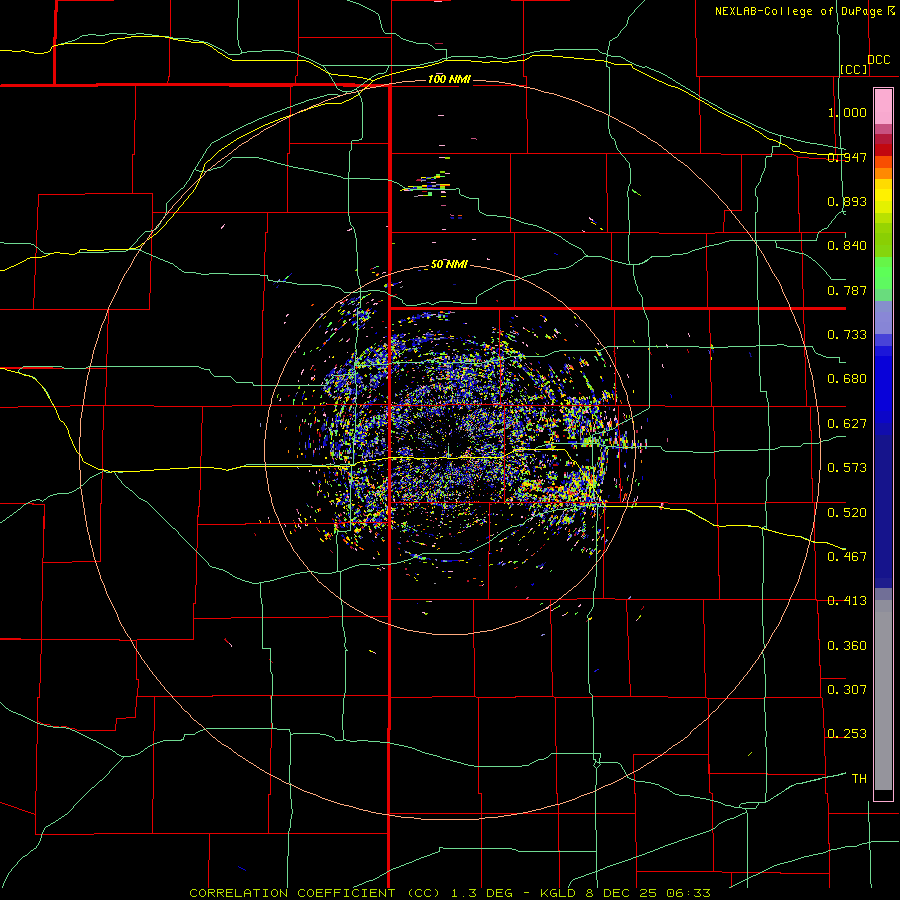Pick the gray segment of the color bar
Viewport: 900px width, 900px height.
[883, 695]
